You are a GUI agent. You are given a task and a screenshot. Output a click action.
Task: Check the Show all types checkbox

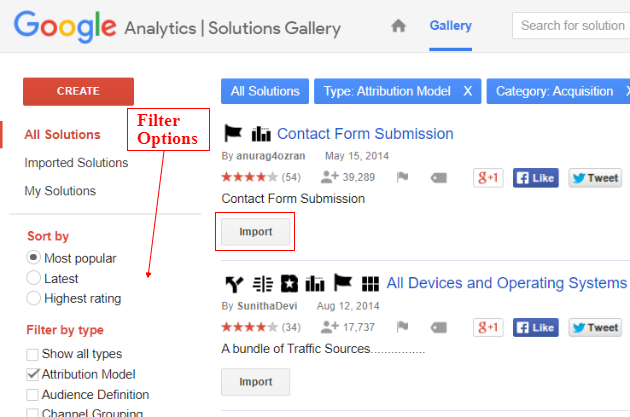32,355
